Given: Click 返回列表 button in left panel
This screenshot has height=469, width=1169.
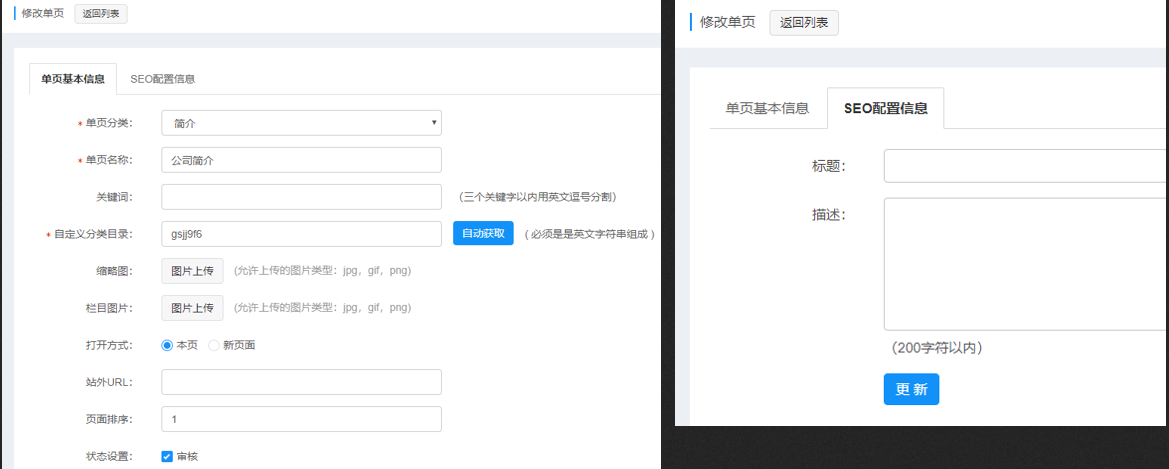Looking at the screenshot, I should [101, 13].
